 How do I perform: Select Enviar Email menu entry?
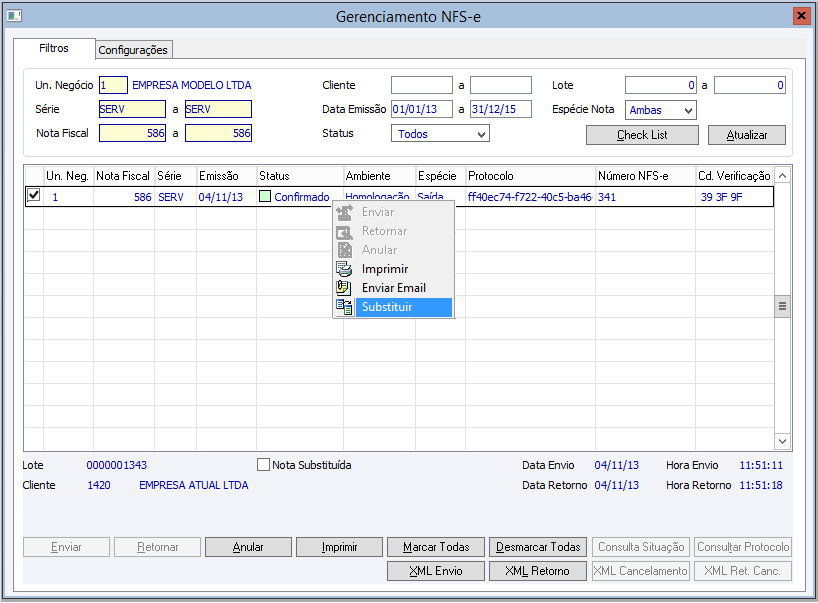click(393, 288)
